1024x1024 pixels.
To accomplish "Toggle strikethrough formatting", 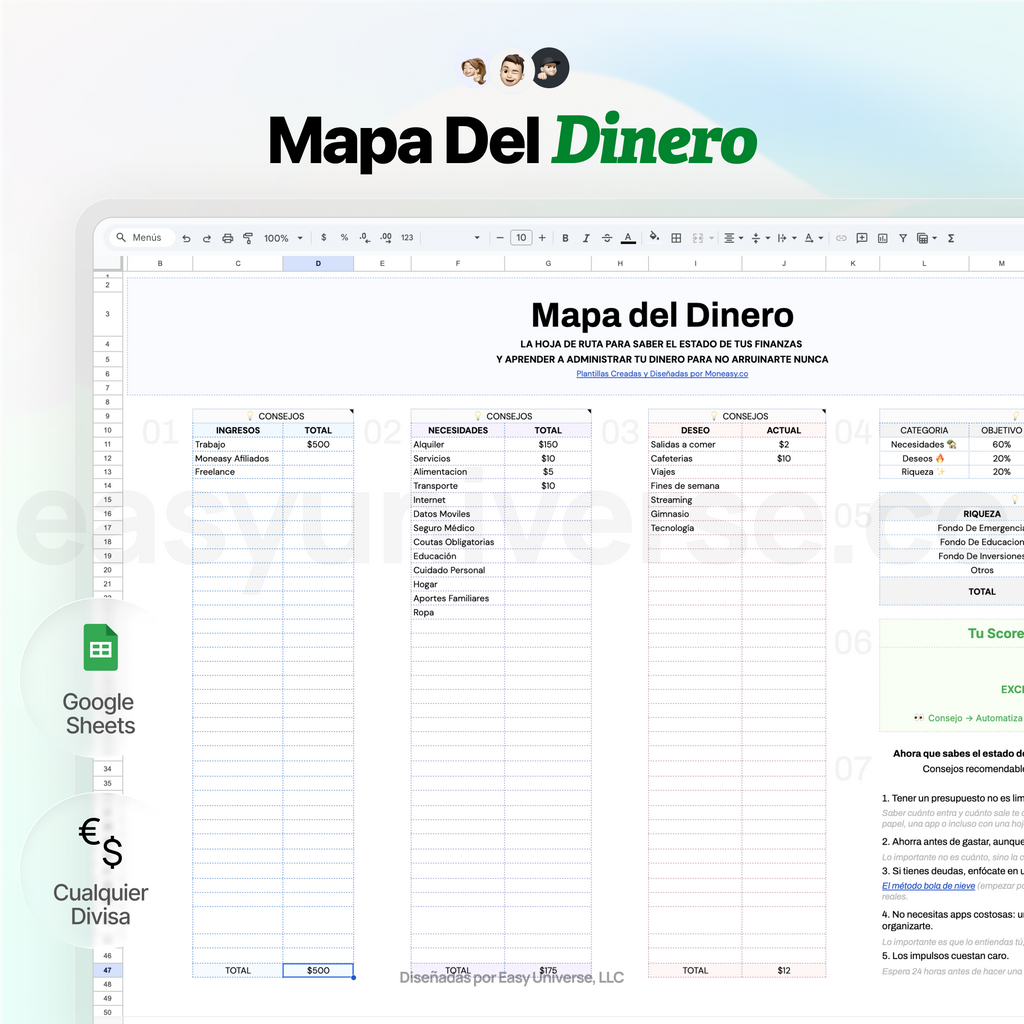I will (606, 238).
